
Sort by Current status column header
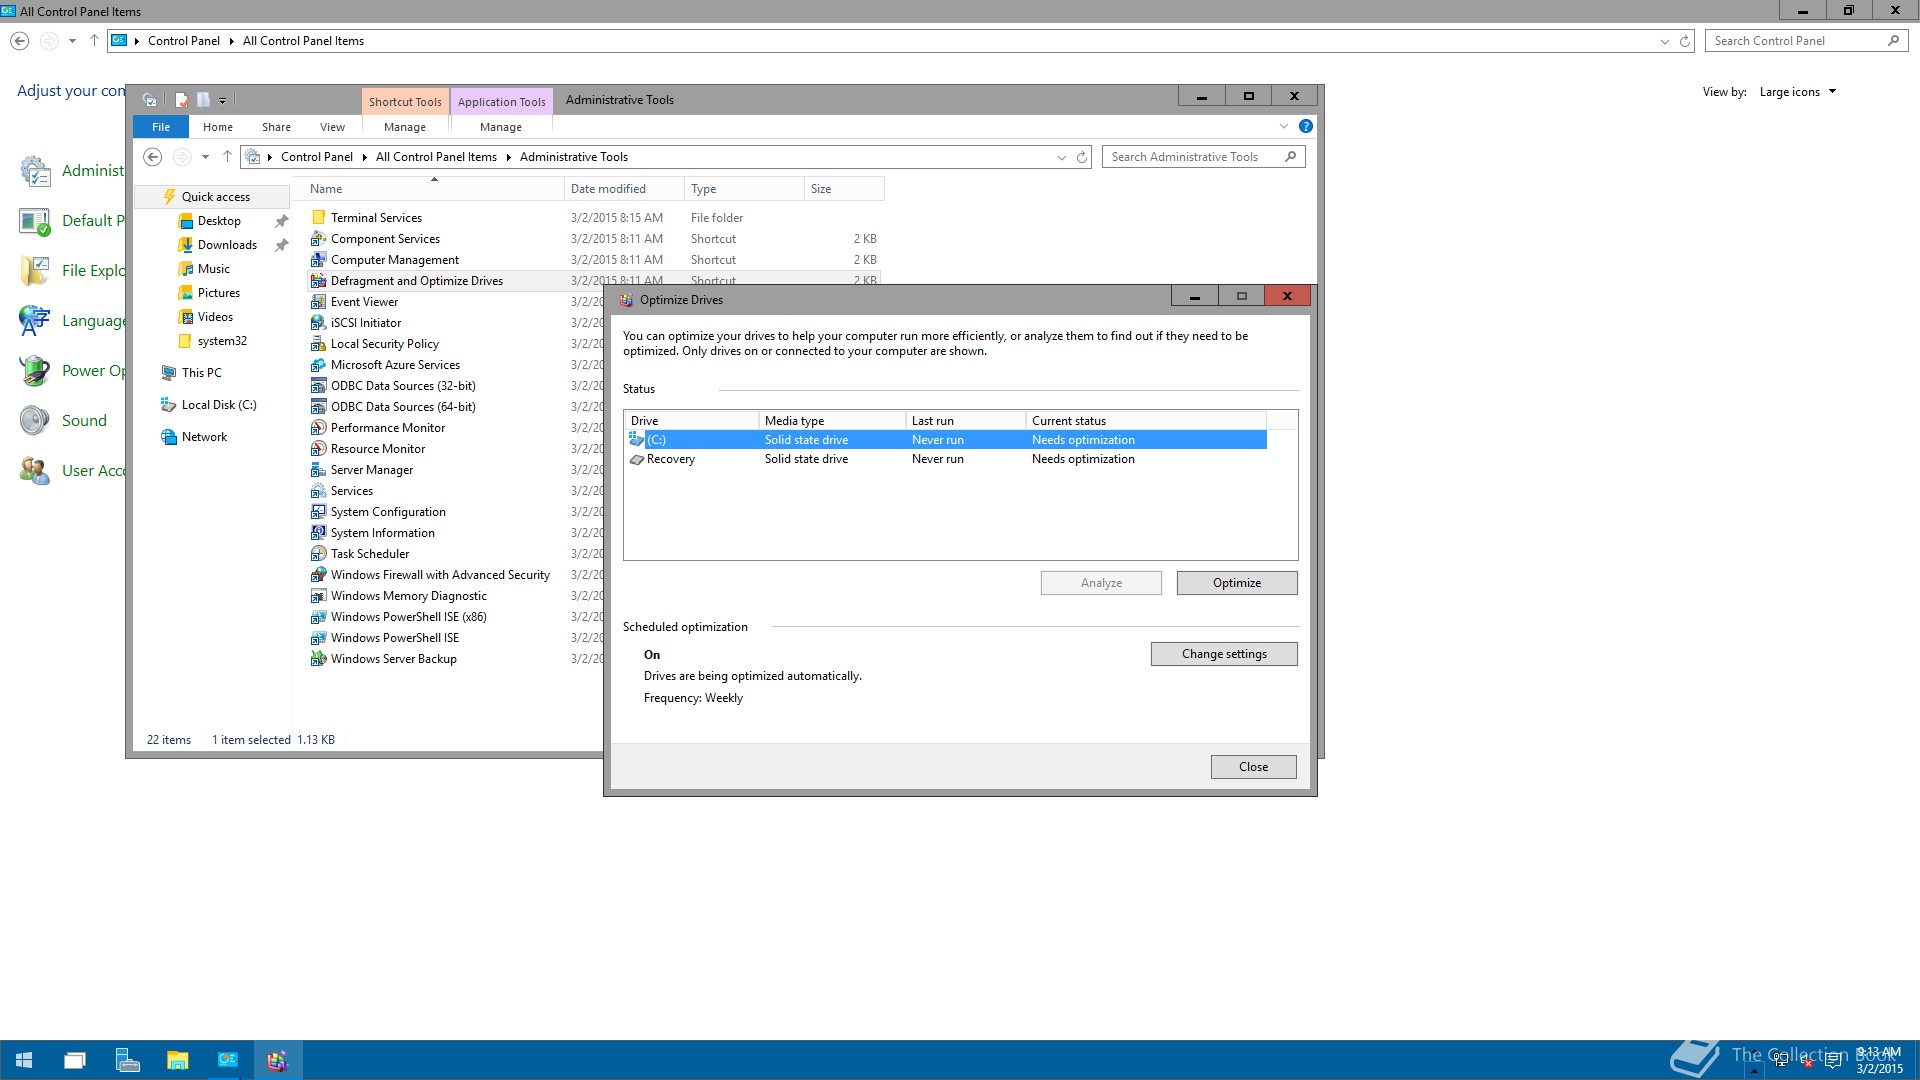[x=1145, y=421]
